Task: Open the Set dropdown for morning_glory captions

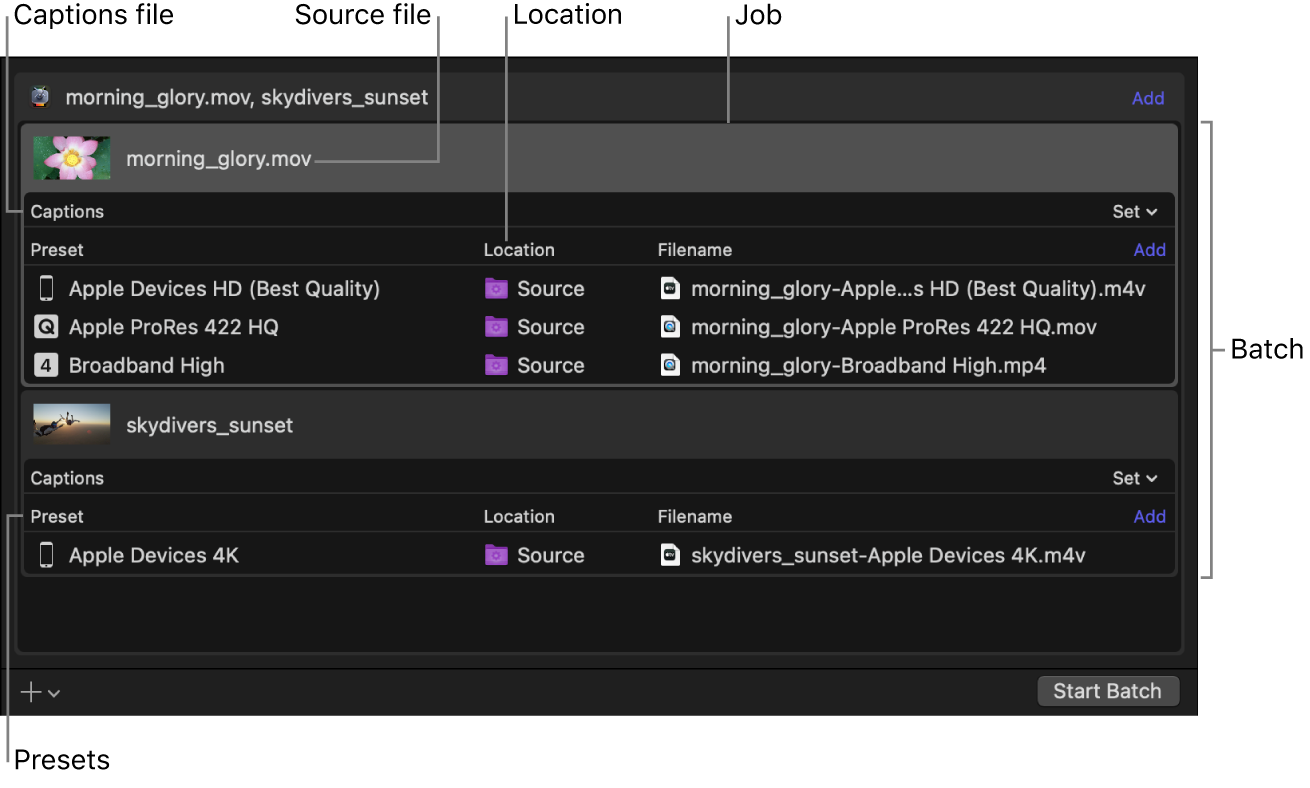Action: tap(1135, 212)
